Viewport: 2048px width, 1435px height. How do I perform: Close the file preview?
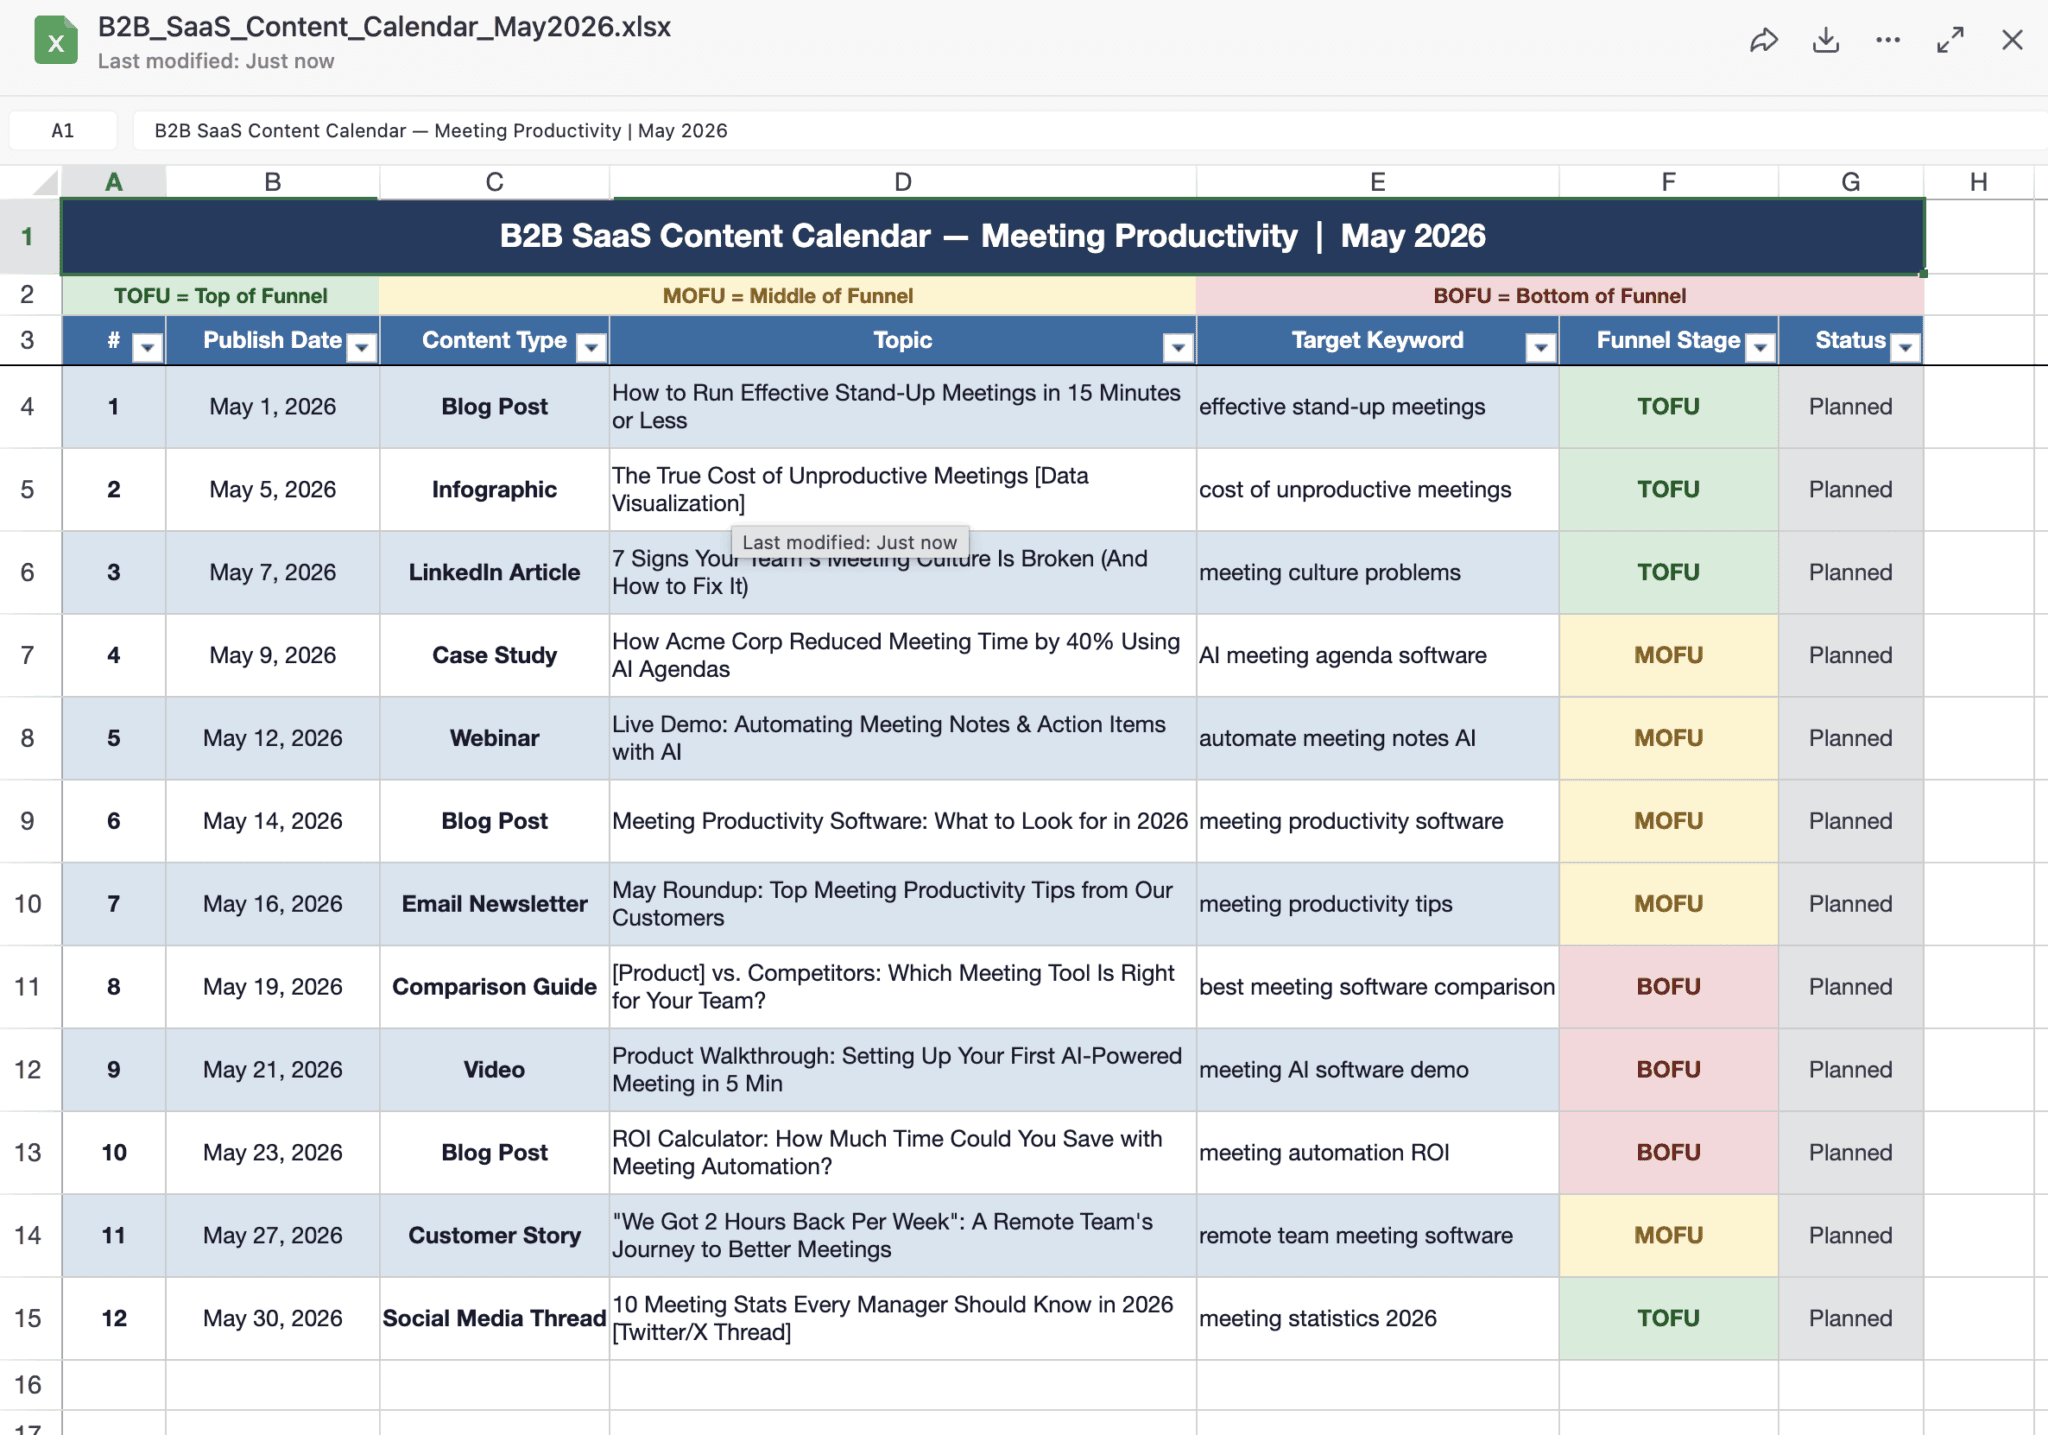(x=2012, y=40)
